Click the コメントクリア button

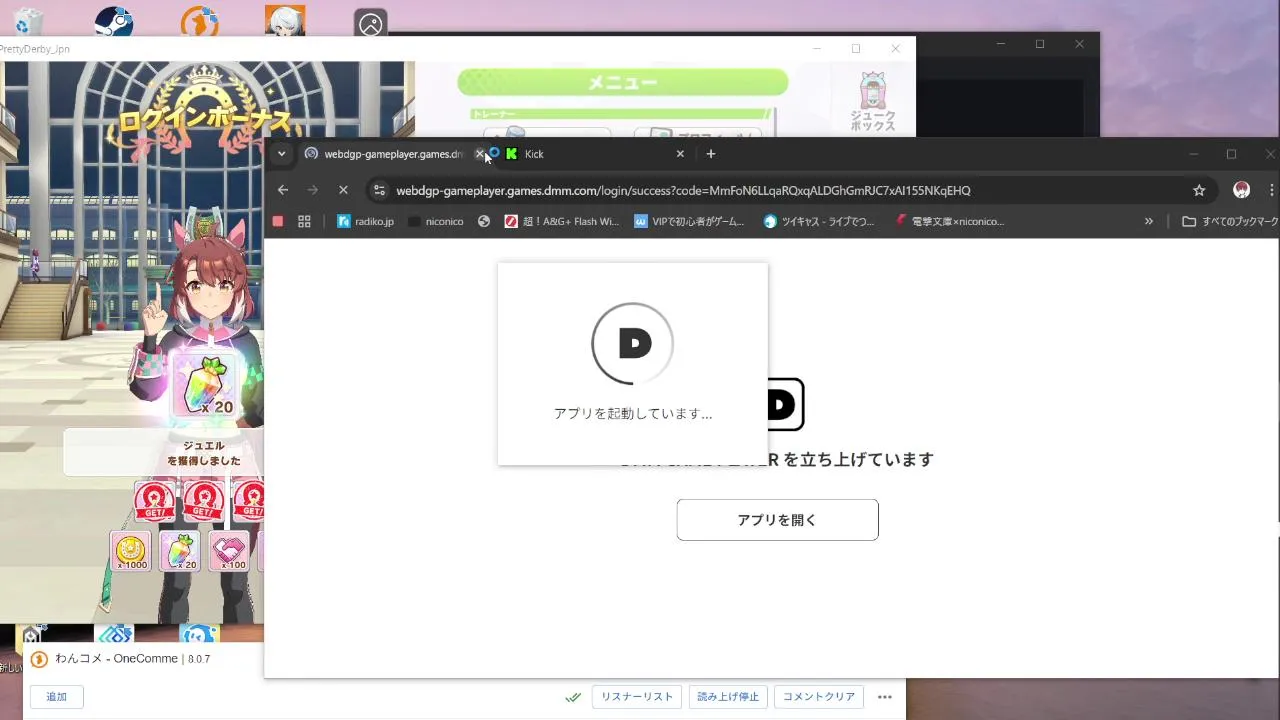(819, 697)
